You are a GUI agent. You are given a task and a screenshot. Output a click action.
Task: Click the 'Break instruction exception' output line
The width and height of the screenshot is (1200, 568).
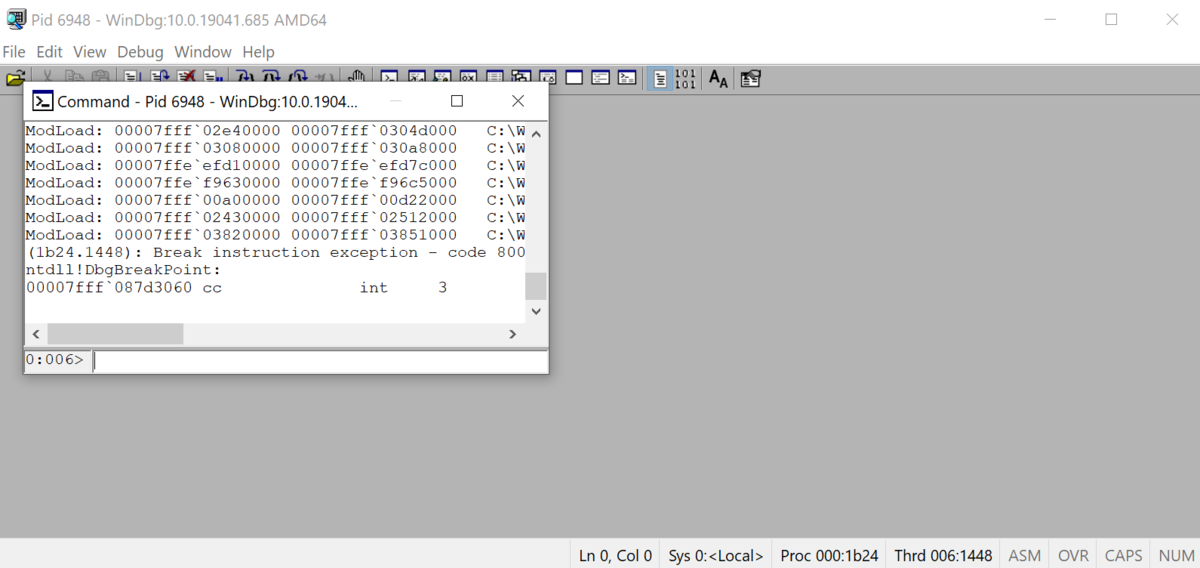[275, 252]
